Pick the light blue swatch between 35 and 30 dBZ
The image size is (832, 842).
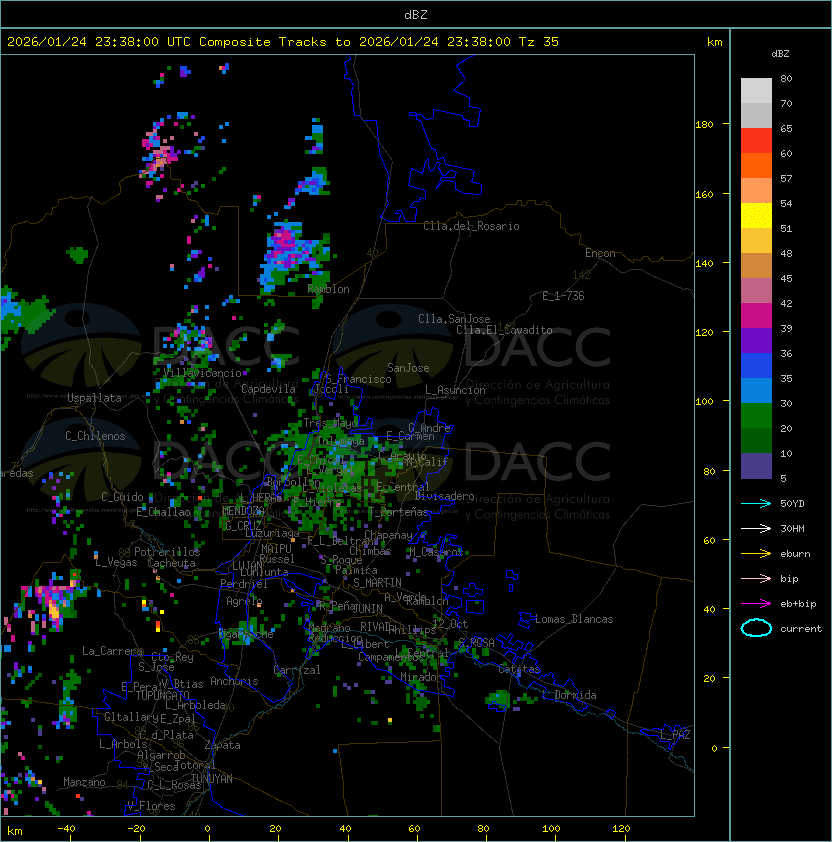[x=756, y=391]
